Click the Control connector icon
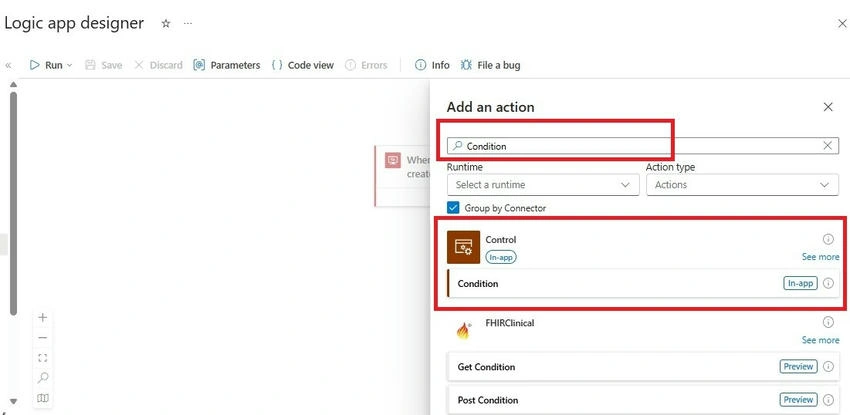 pos(463,247)
